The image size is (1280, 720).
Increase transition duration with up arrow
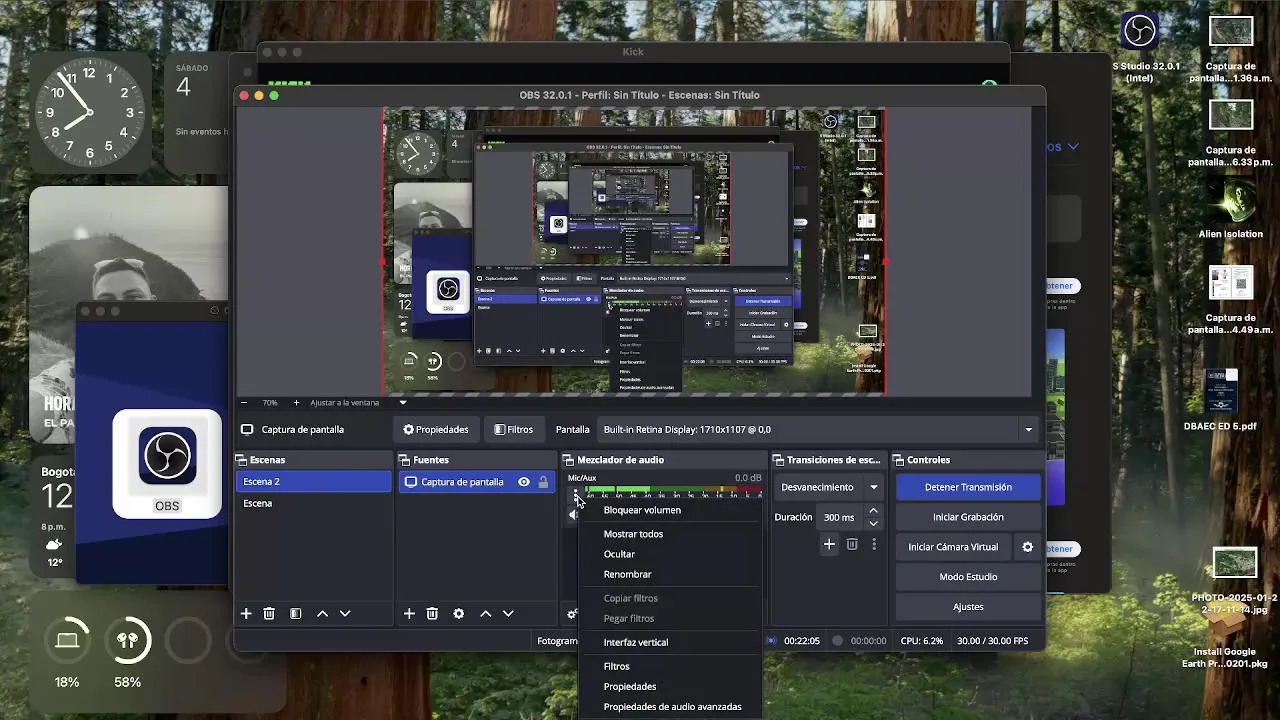[x=873, y=511]
